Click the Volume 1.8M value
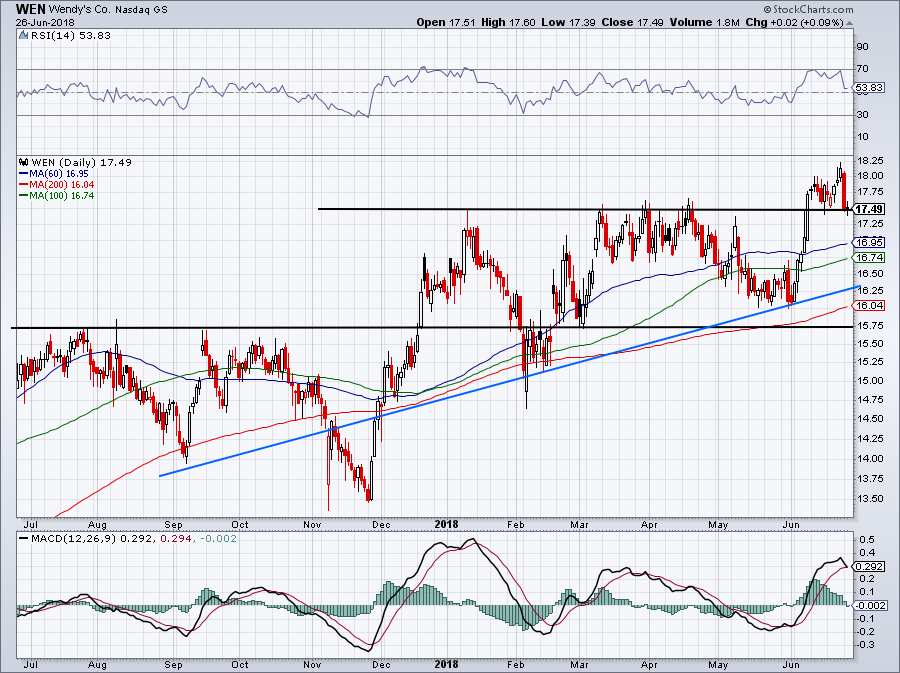Screen dimensions: 900x673 point(704,22)
